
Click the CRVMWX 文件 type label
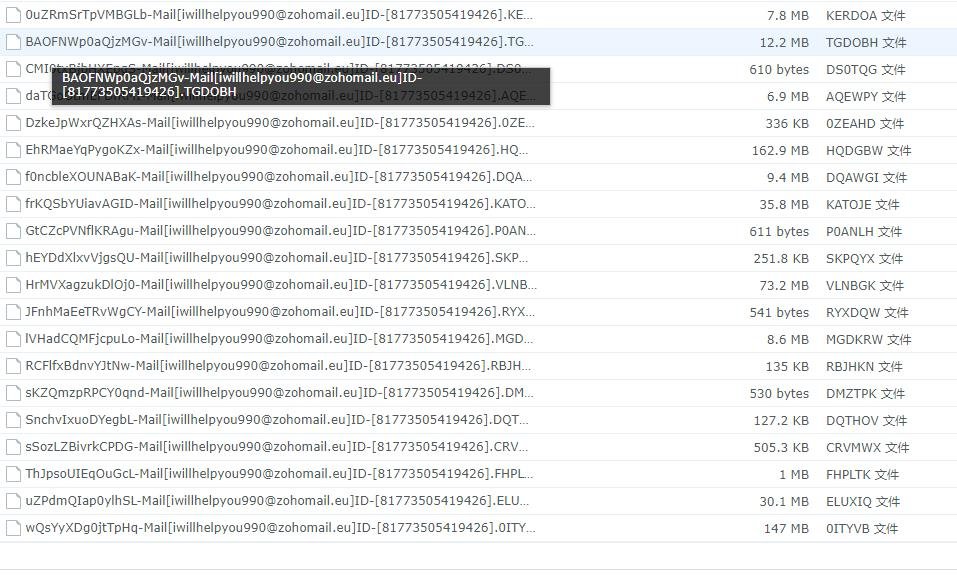pyautogui.click(x=867, y=447)
